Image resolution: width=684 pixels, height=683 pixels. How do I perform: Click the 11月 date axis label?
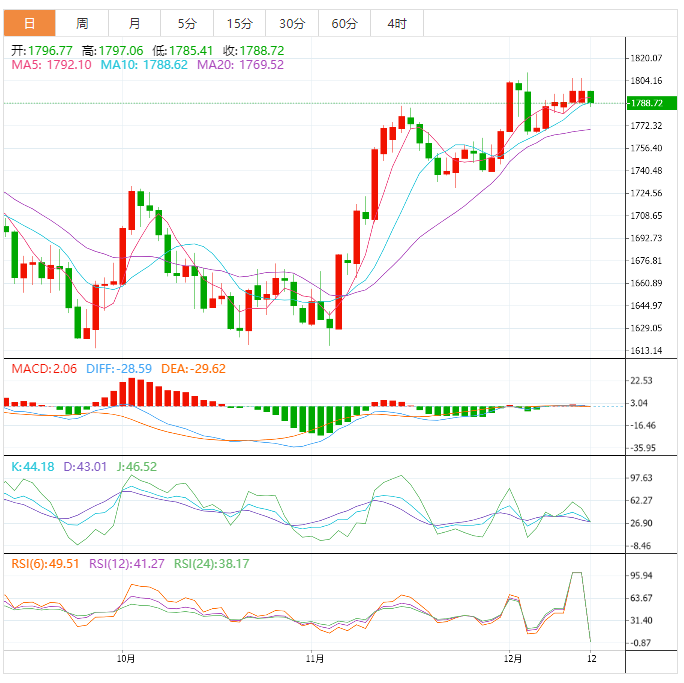(x=315, y=659)
